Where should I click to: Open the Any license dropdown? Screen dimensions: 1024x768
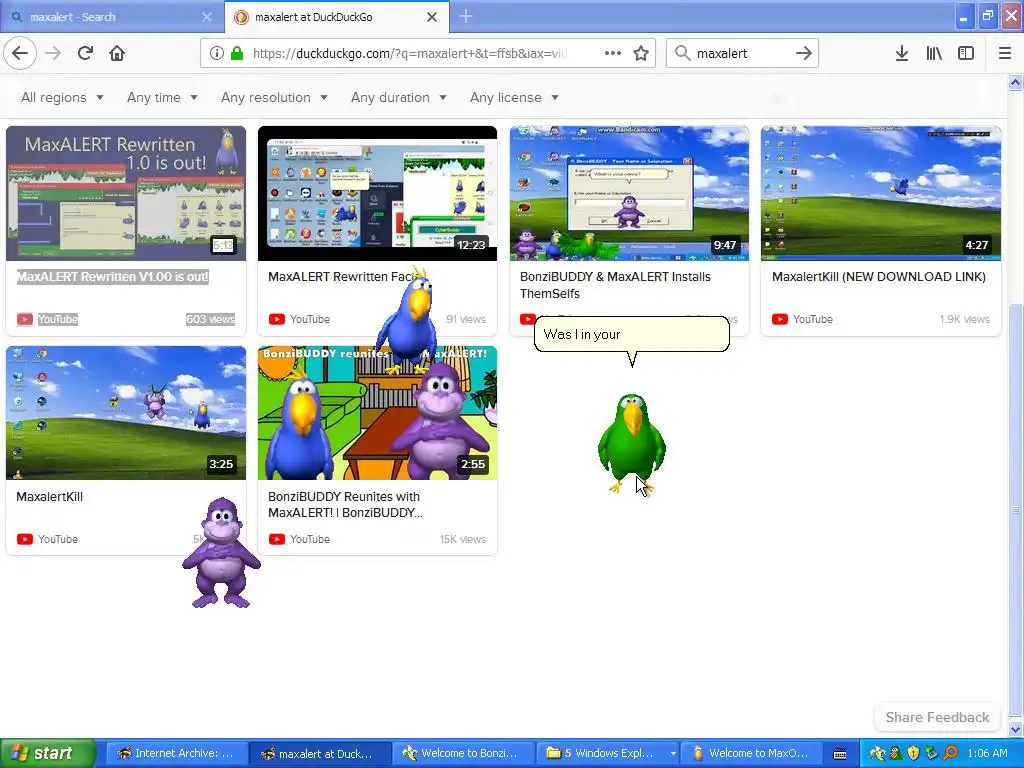click(x=514, y=97)
